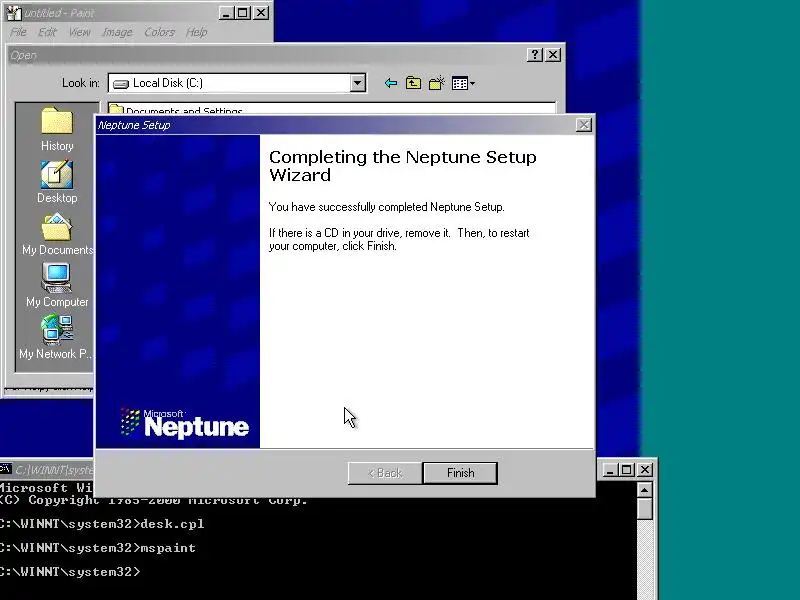Viewport: 800px width, 600px height.
Task: Click command prompt scrollbar up arrow
Action: (x=645, y=490)
